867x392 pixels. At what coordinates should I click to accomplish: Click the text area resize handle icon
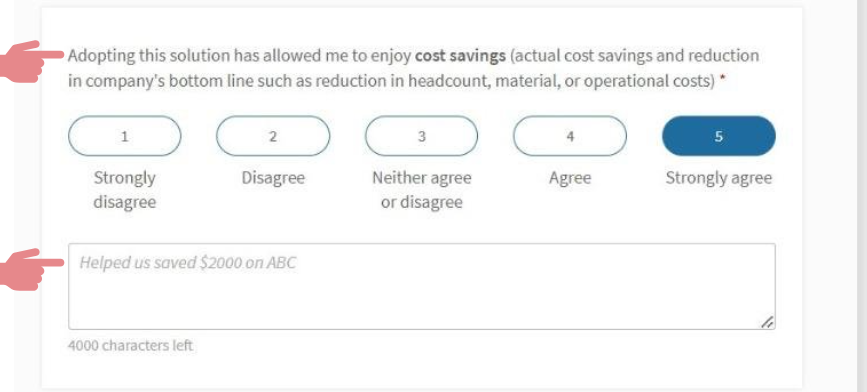click(x=766, y=322)
